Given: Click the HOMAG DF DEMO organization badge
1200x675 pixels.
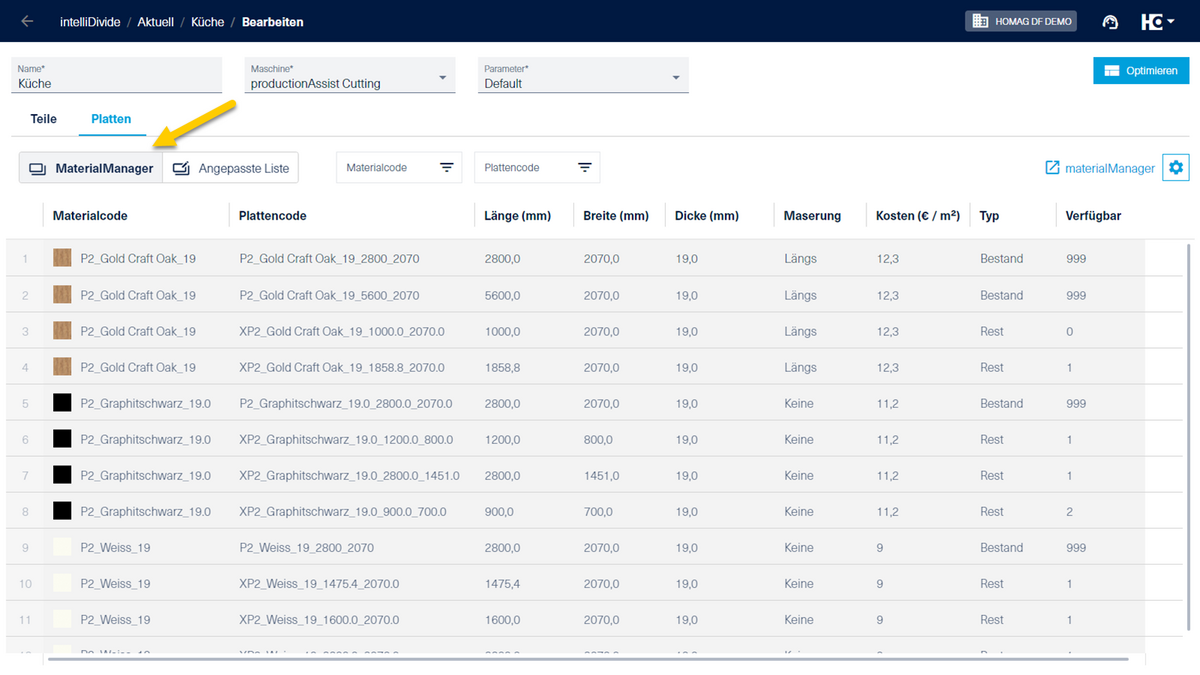Looking at the screenshot, I should [1021, 21].
